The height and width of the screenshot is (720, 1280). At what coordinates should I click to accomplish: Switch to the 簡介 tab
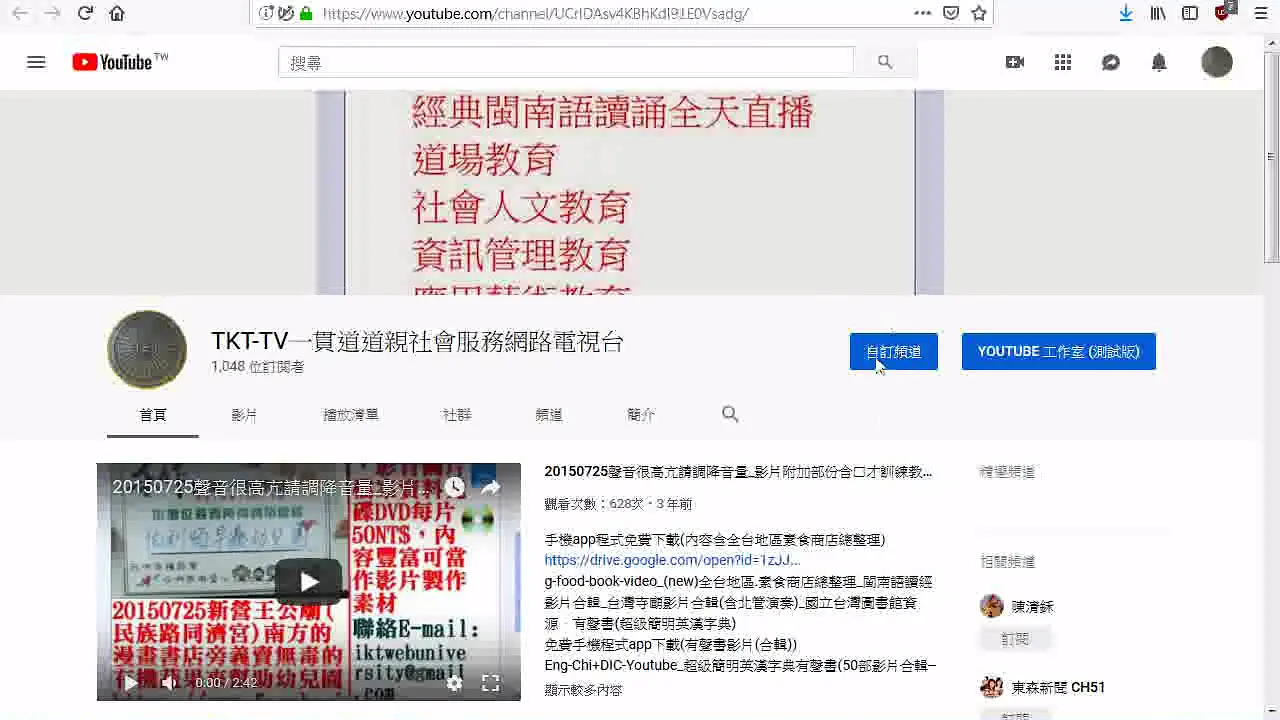tap(641, 415)
